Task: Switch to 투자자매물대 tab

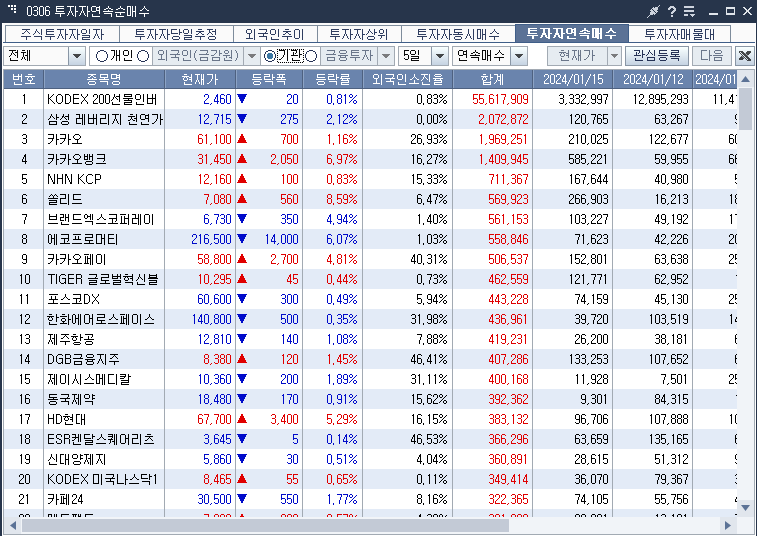Action: 680,34
